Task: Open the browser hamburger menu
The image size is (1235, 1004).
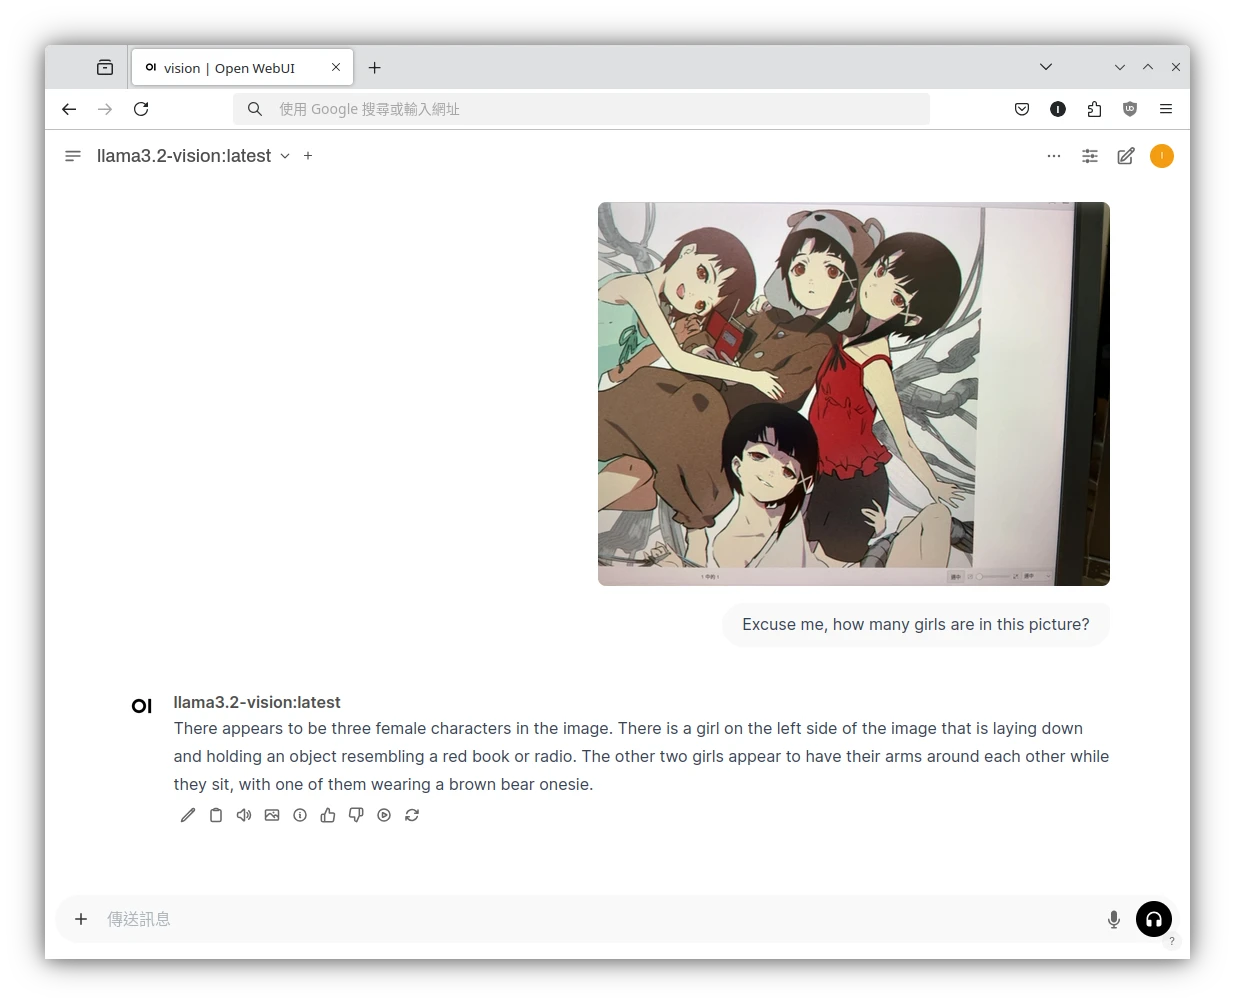Action: [1166, 109]
